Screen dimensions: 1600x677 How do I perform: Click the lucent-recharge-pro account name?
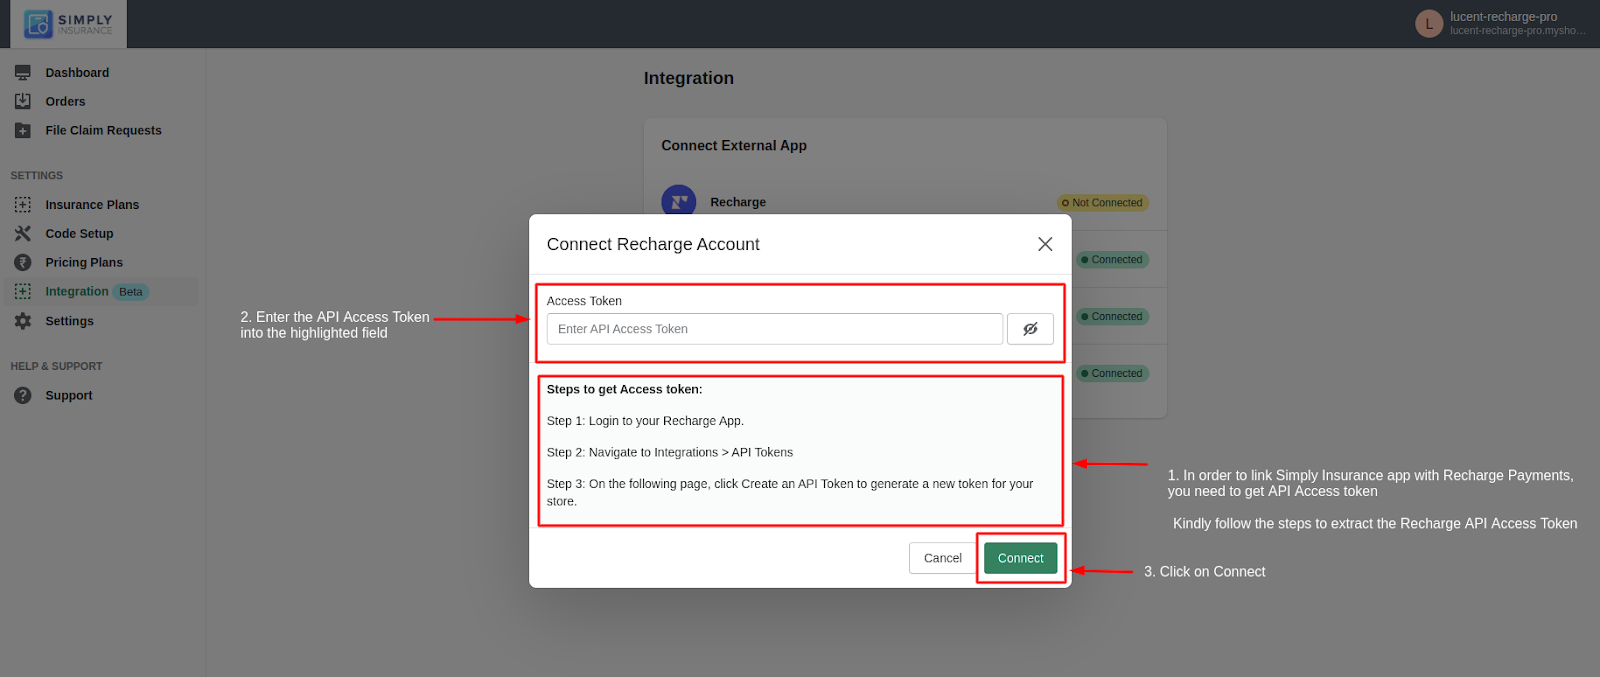1503,17
